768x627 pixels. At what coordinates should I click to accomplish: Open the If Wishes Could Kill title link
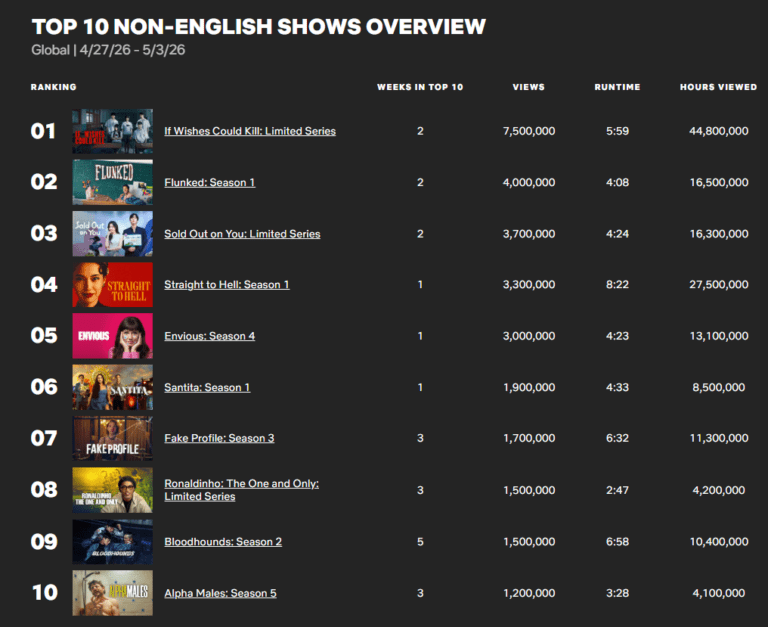(250, 131)
